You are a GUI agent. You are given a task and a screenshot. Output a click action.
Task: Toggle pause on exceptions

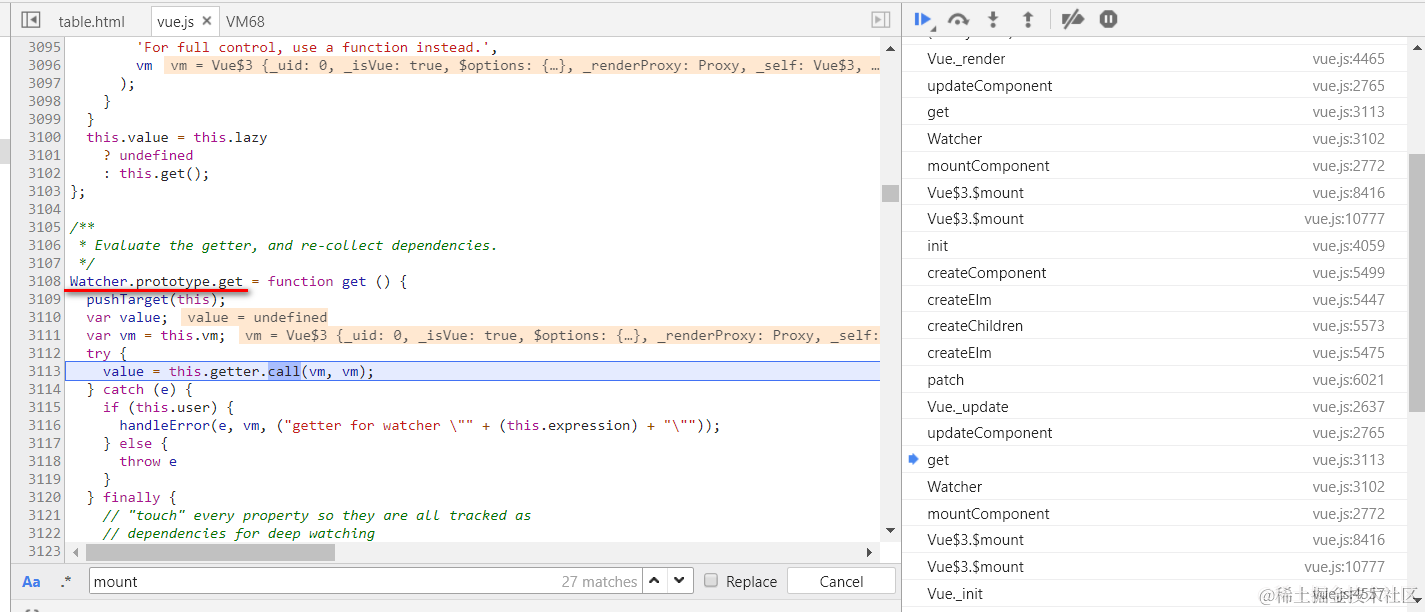pyautogui.click(x=1108, y=19)
